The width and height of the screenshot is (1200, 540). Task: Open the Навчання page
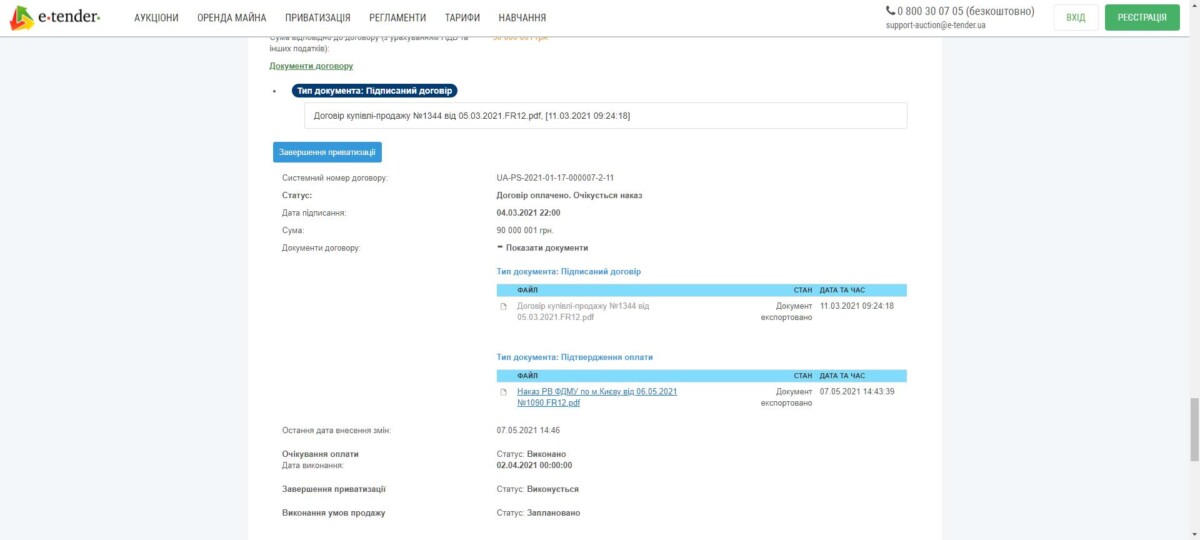[522, 18]
